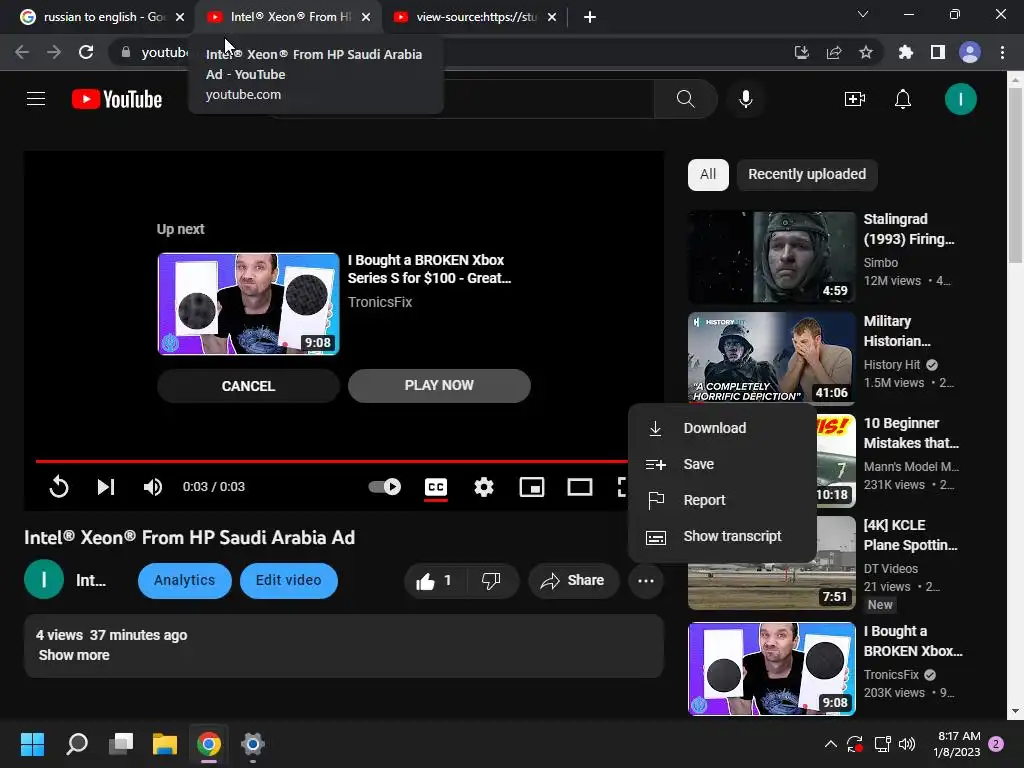Open the Windows Start menu
This screenshot has width=1024, height=768.
(32, 744)
